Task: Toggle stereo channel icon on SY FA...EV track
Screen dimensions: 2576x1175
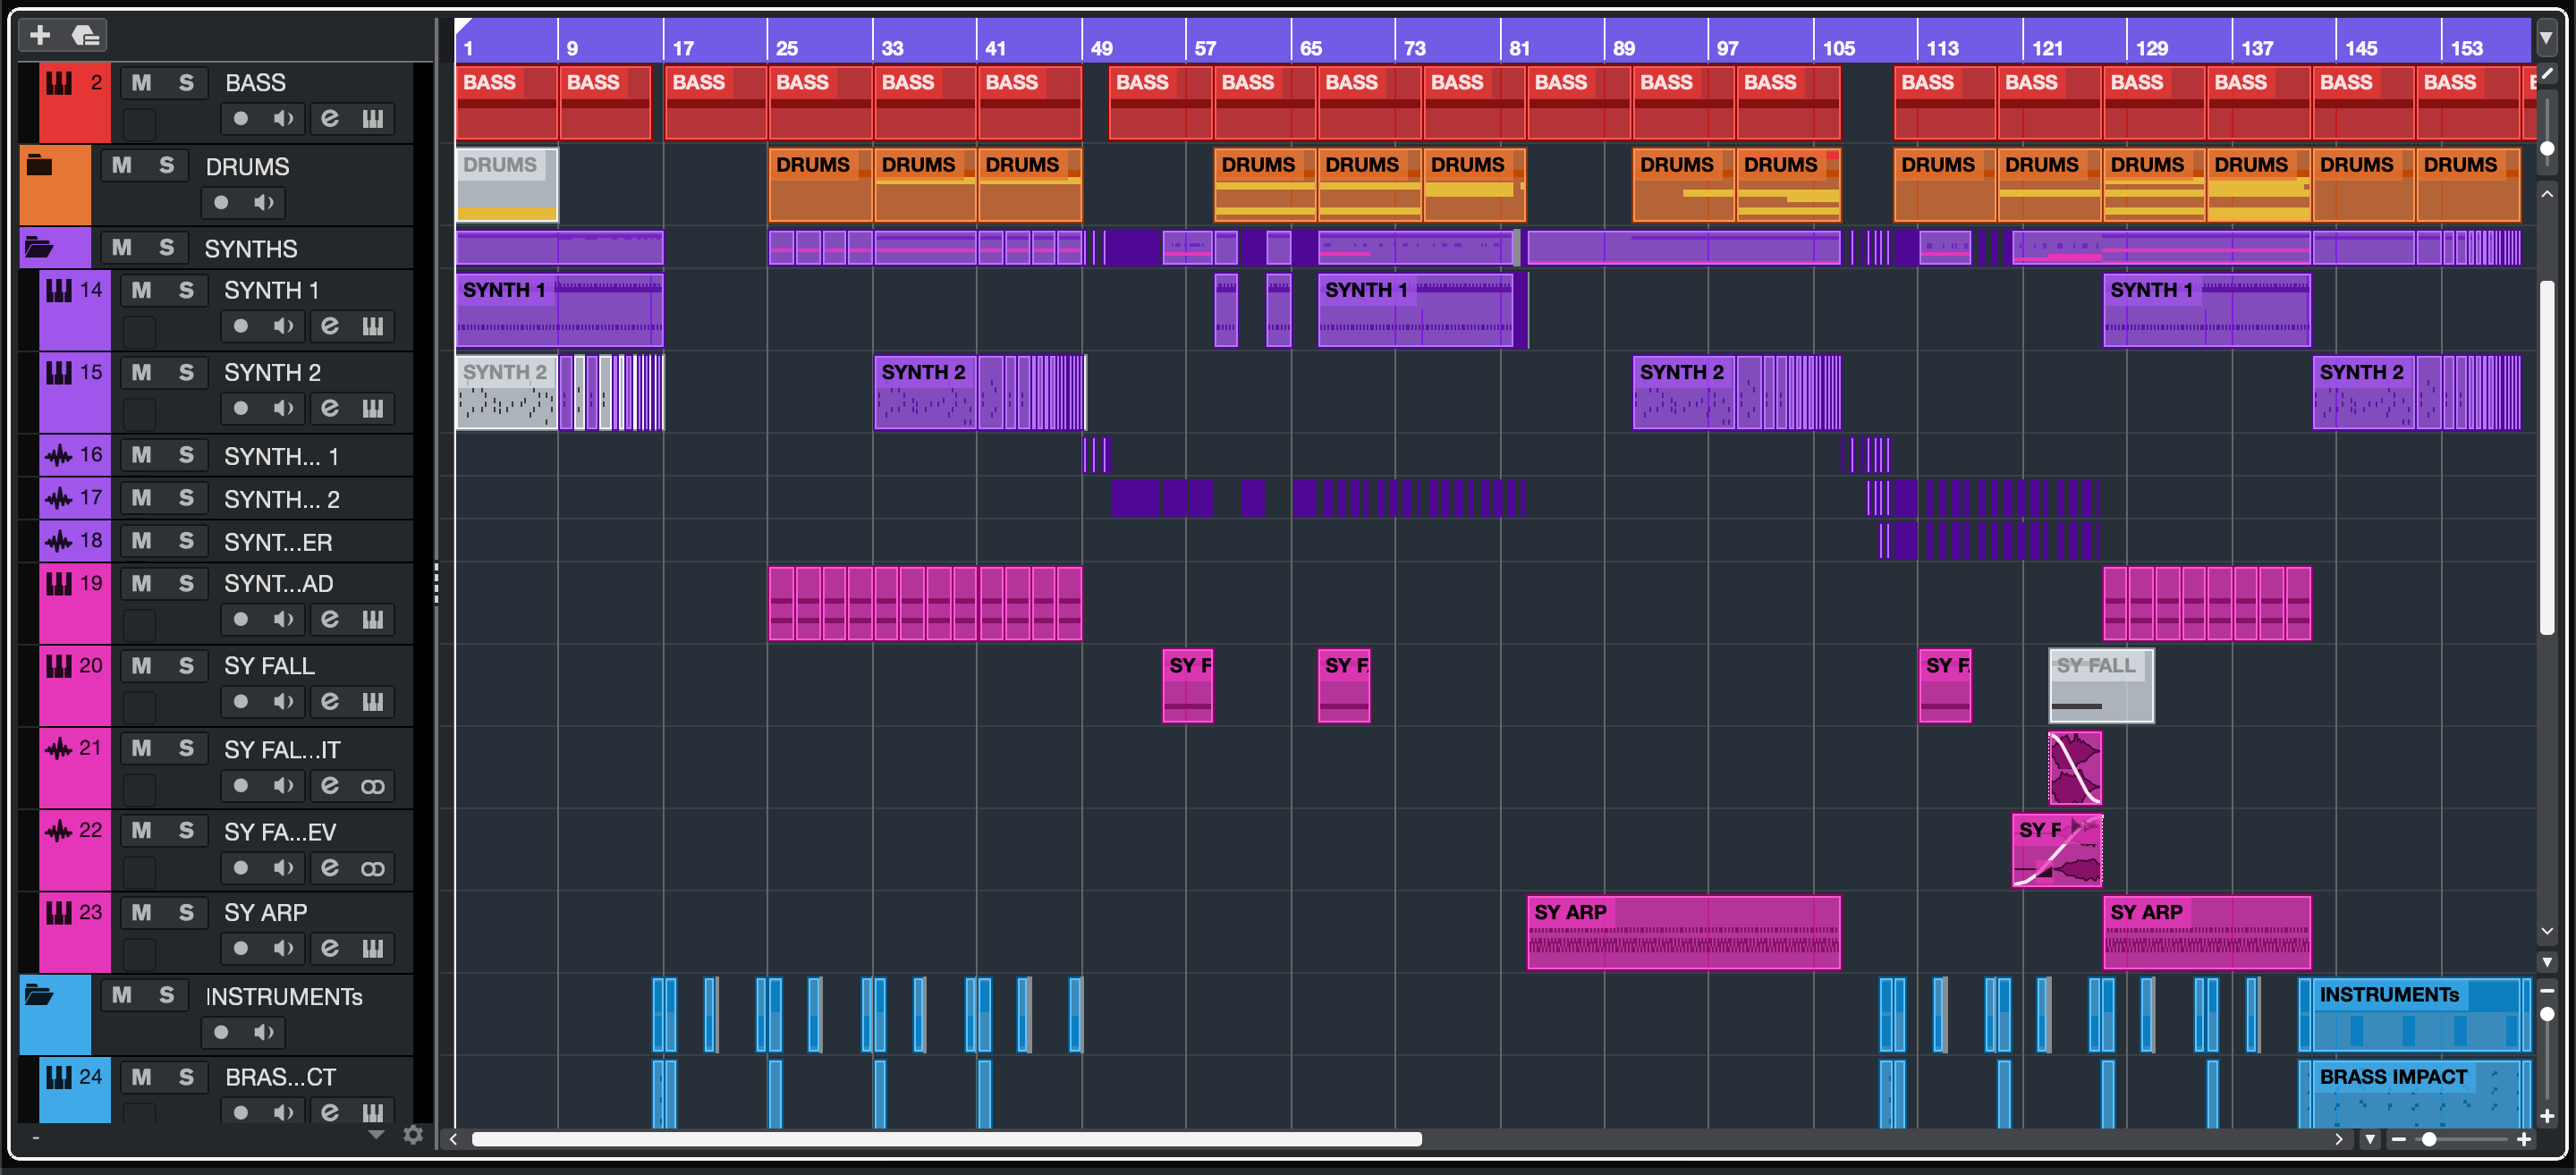Action: click(373, 868)
